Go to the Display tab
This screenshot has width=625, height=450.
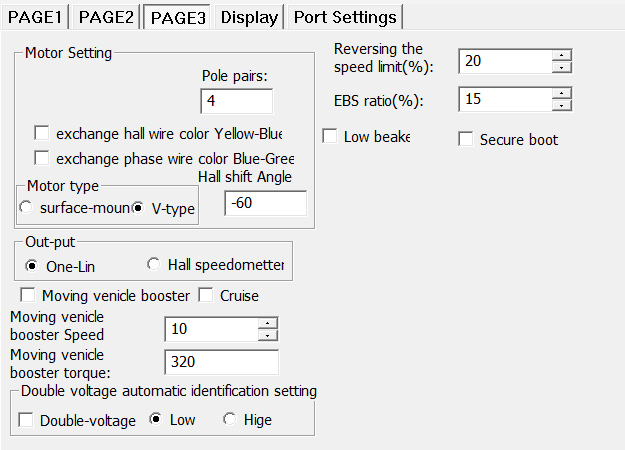[249, 17]
